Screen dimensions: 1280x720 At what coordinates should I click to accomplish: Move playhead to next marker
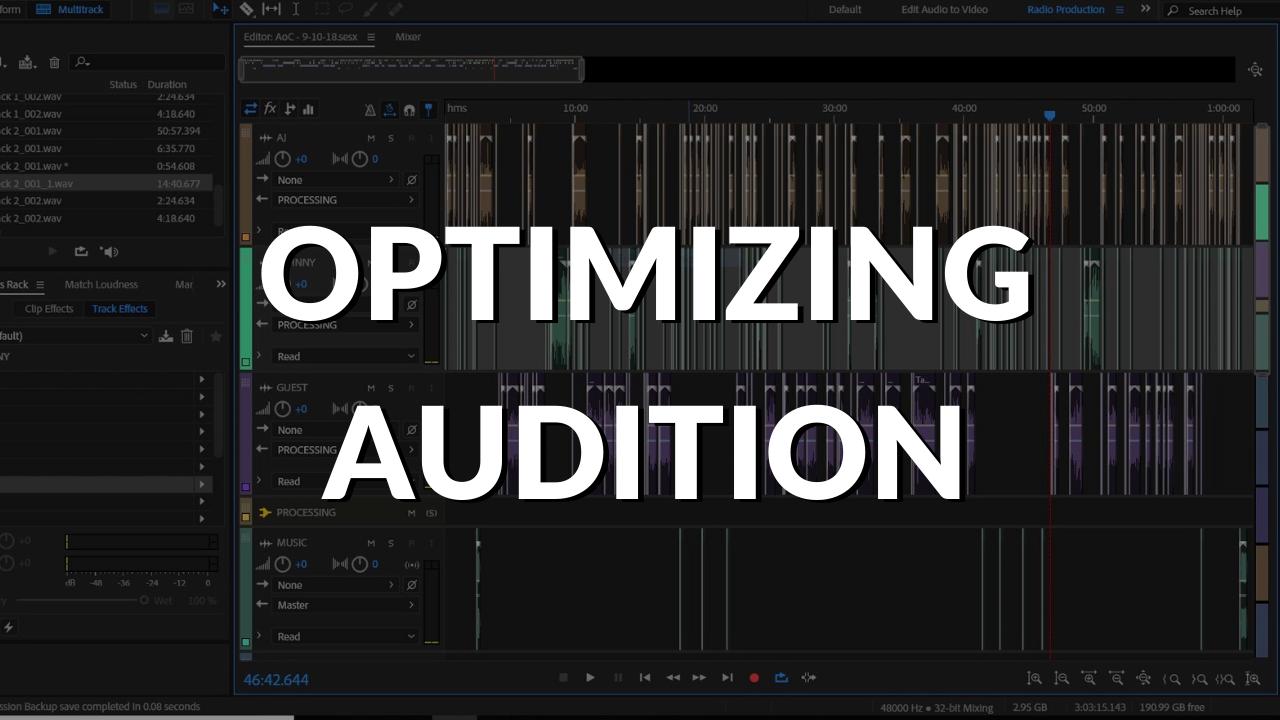pos(728,678)
